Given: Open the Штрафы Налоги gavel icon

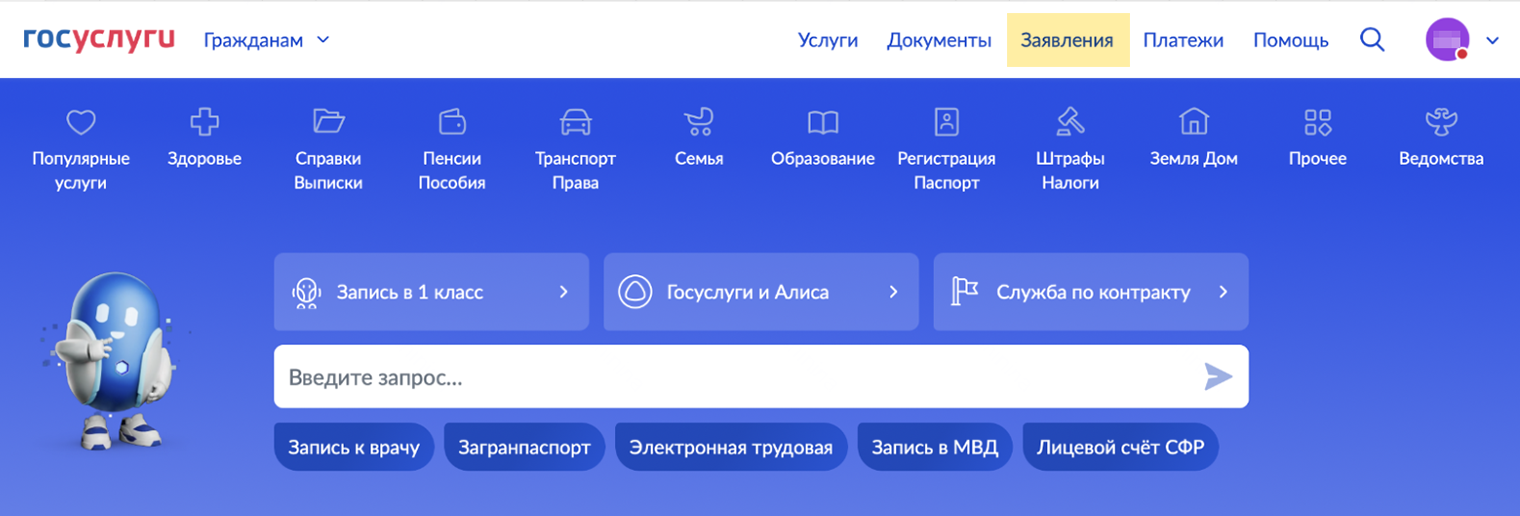Looking at the screenshot, I should pyautogui.click(x=1070, y=122).
